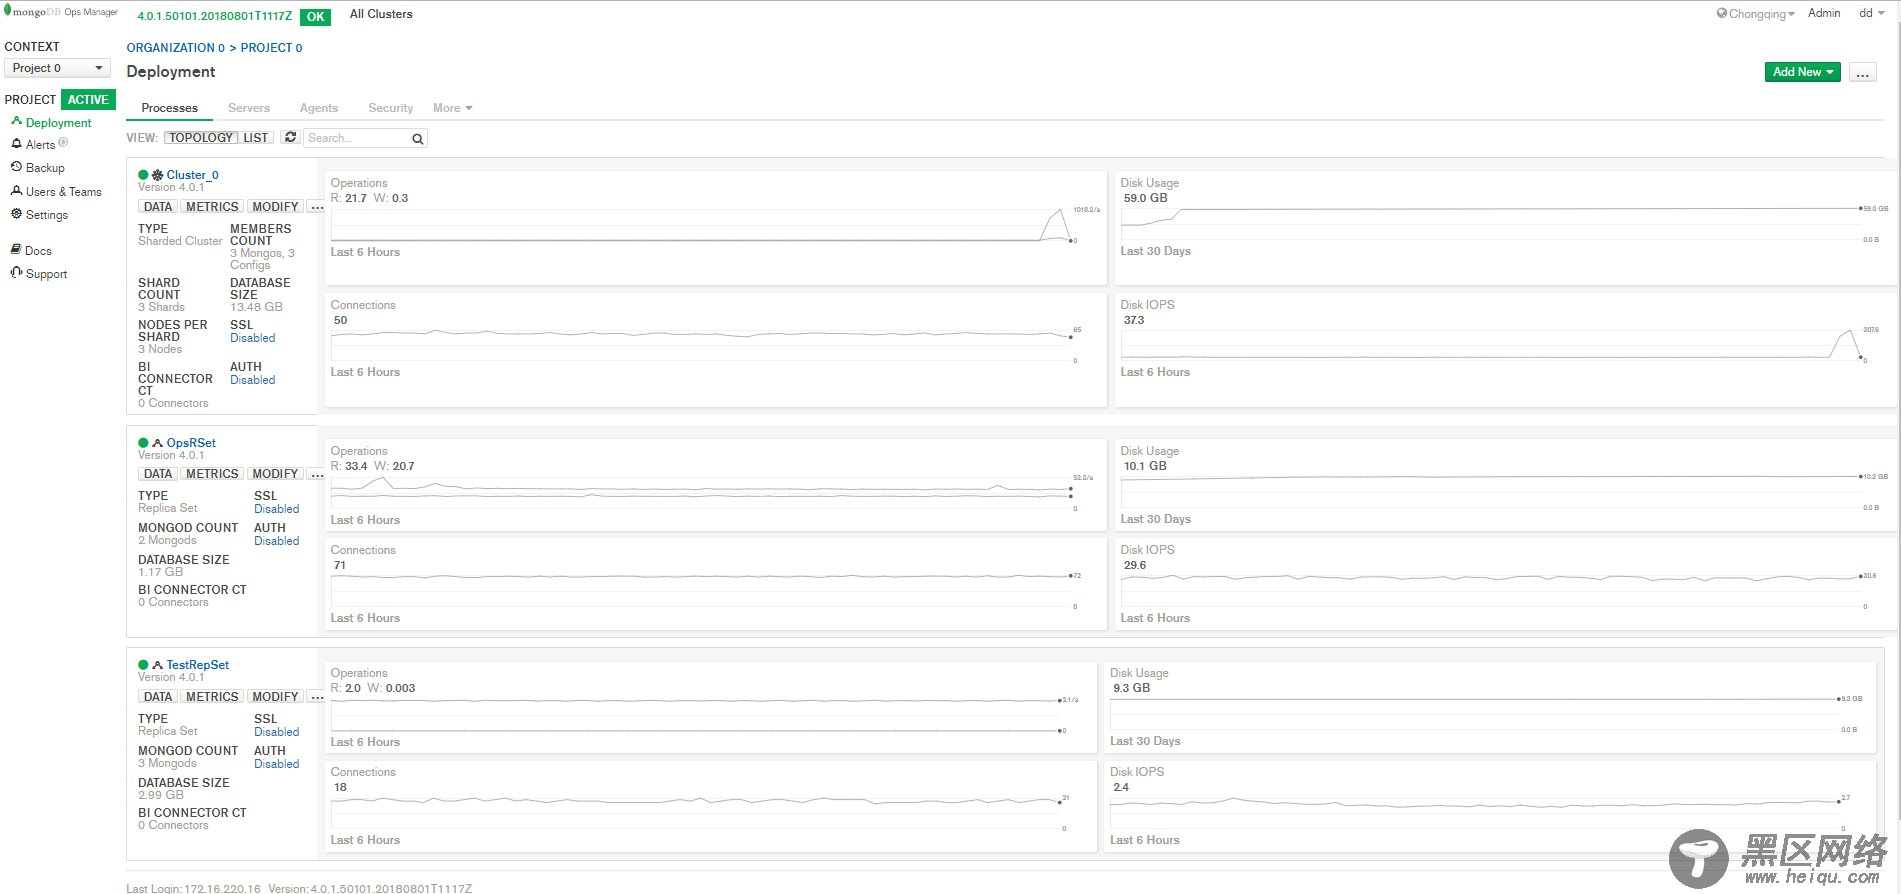Click DATA button for TestRepSet
Viewport: 1901px width, 894px height.
click(158, 697)
